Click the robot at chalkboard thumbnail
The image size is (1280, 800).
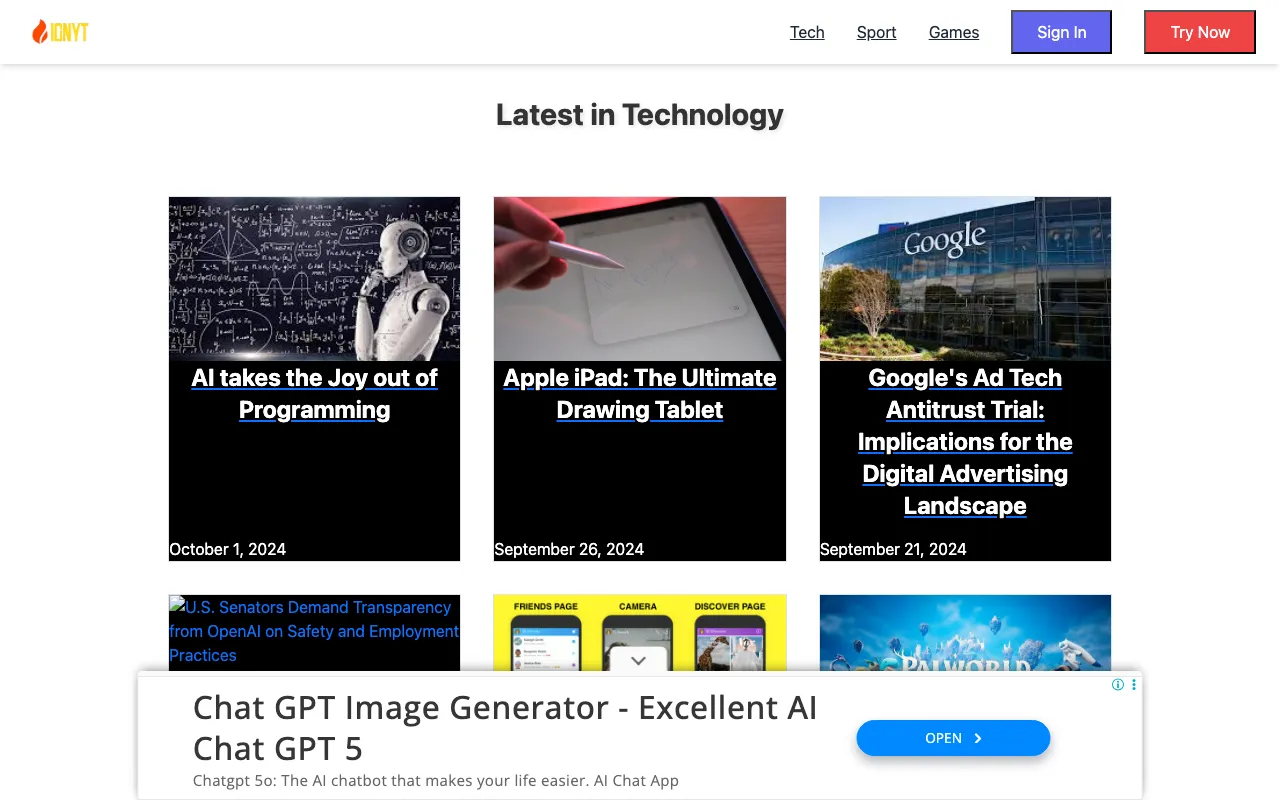pyautogui.click(x=314, y=279)
